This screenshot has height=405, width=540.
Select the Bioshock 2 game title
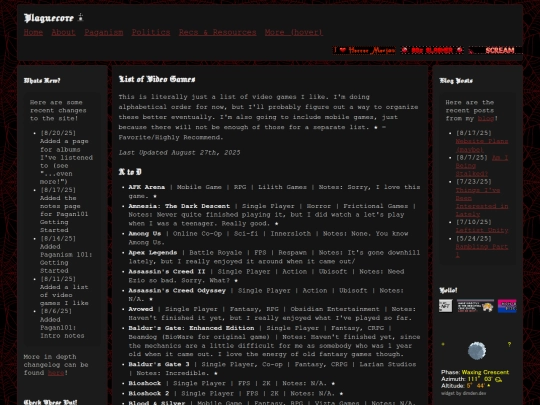tap(149, 393)
